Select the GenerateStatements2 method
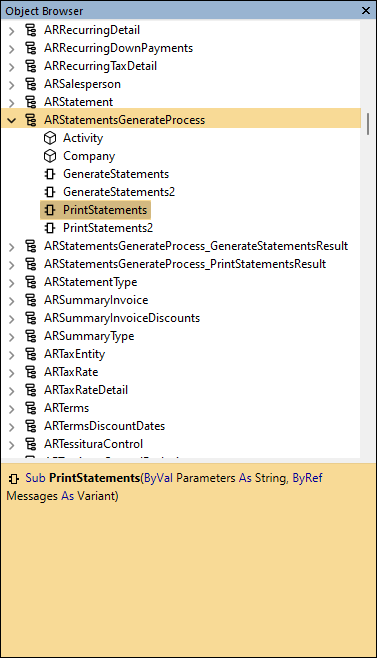This screenshot has width=377, height=658. pos(119,192)
